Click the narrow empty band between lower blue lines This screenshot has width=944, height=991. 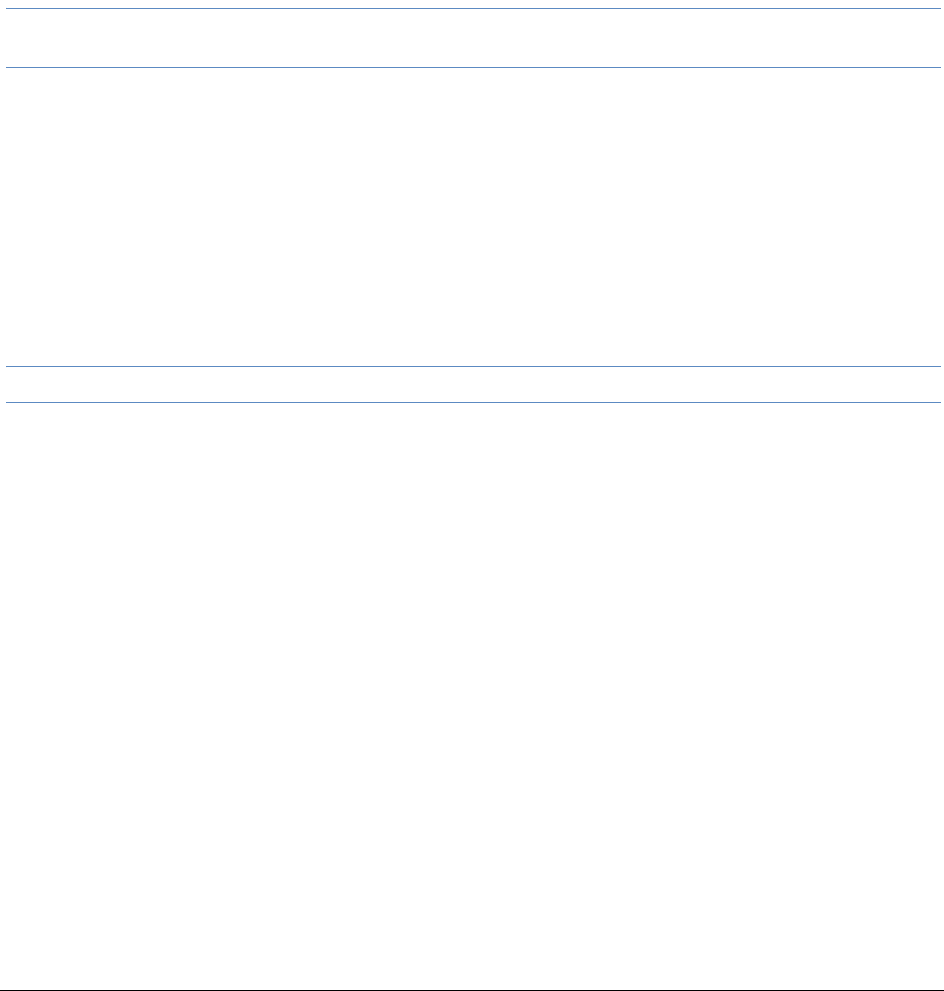[x=473, y=384]
